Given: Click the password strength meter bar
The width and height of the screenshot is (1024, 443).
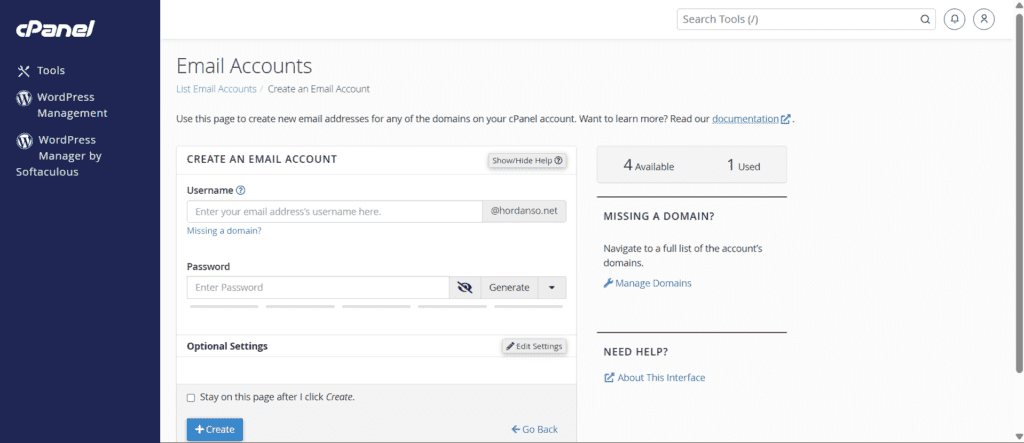Looking at the screenshot, I should click(x=376, y=306).
